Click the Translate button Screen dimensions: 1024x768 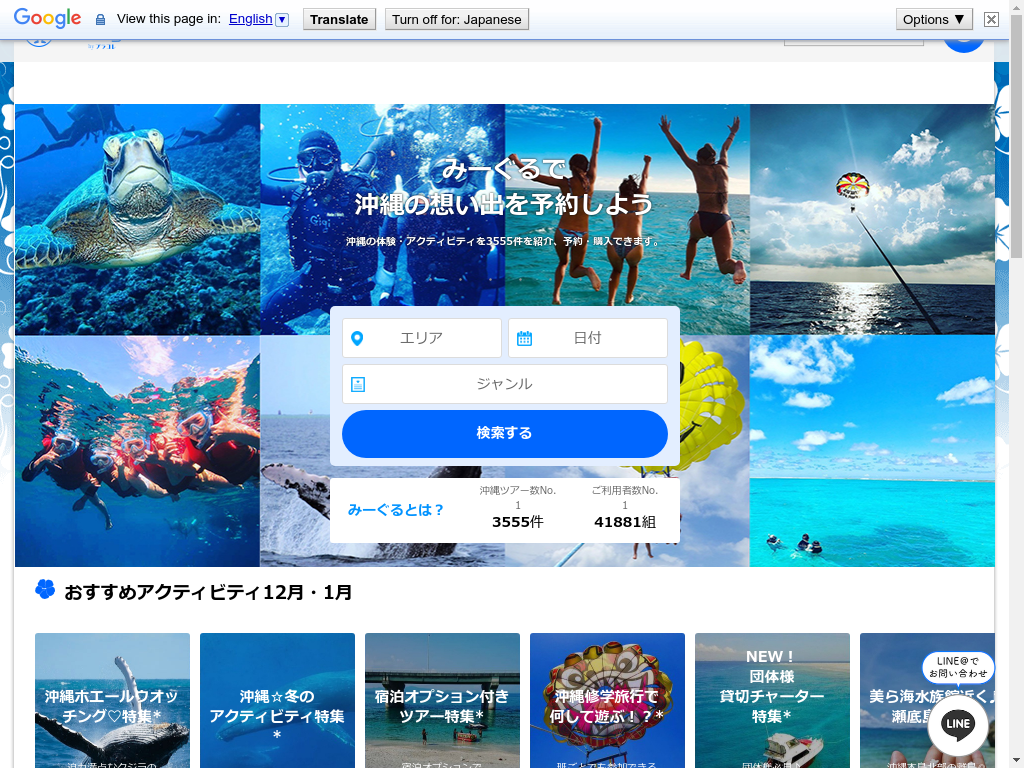pos(339,20)
